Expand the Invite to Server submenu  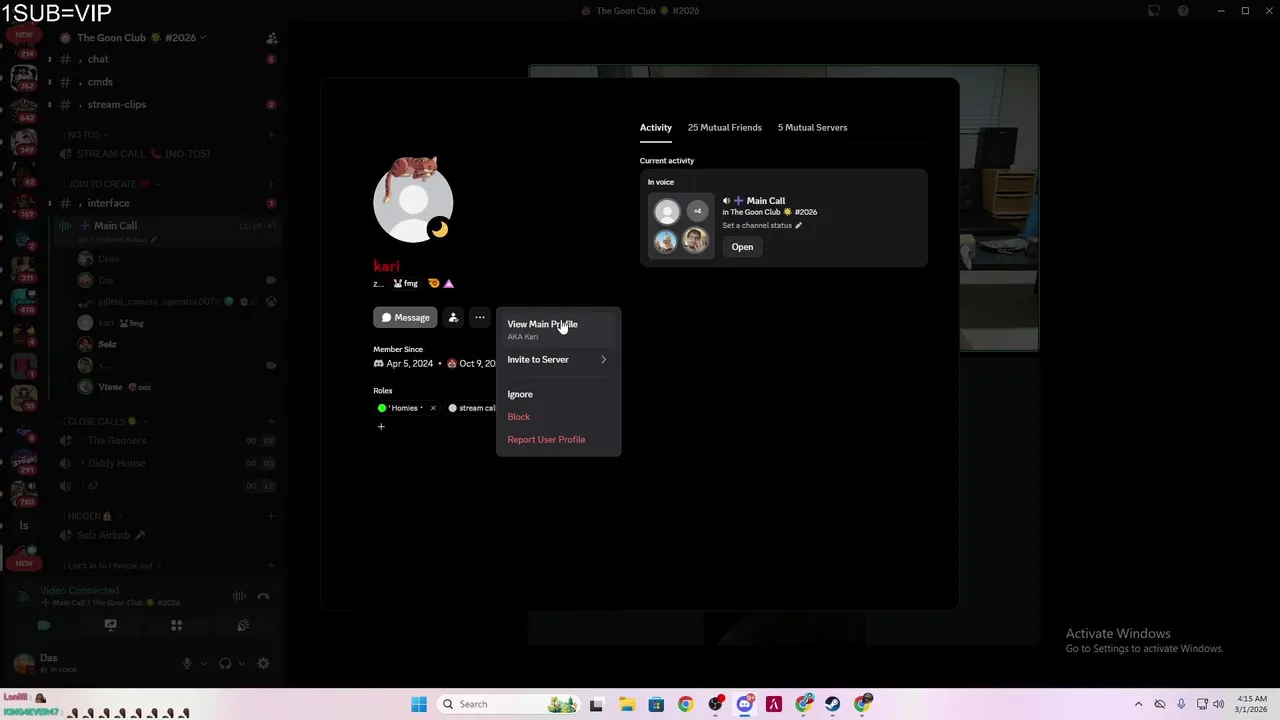(558, 359)
